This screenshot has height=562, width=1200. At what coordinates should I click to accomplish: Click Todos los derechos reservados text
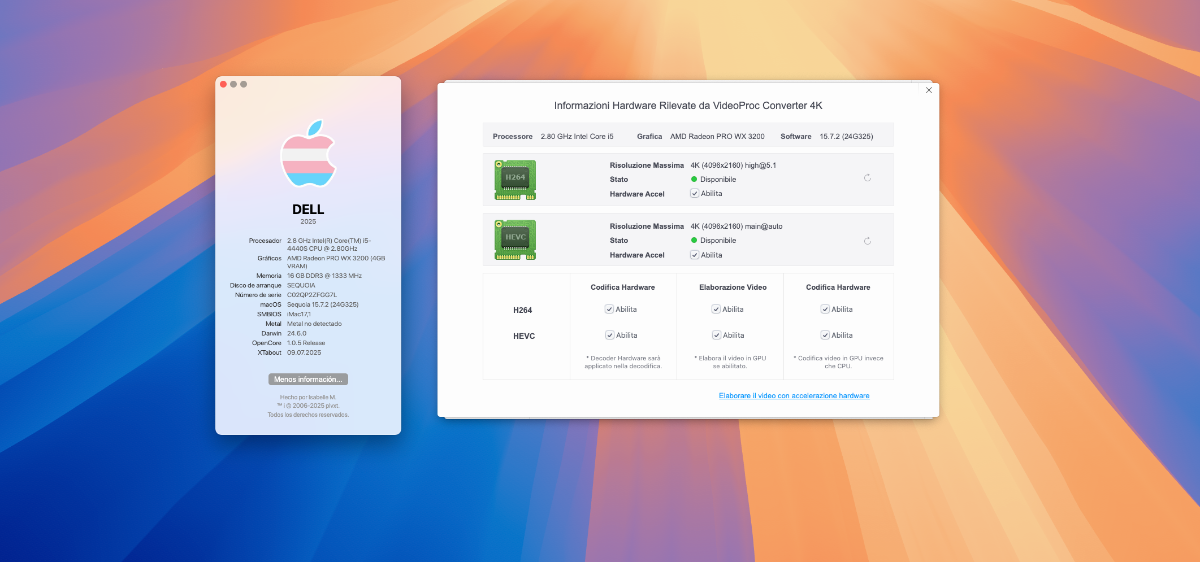point(308,414)
